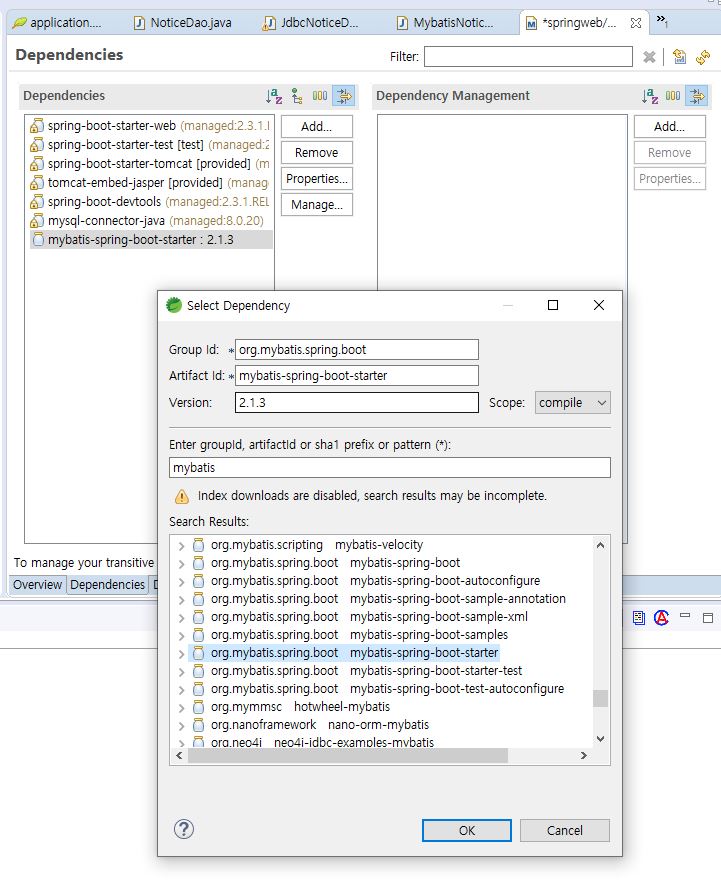Click the Manage... button

pos(317,205)
